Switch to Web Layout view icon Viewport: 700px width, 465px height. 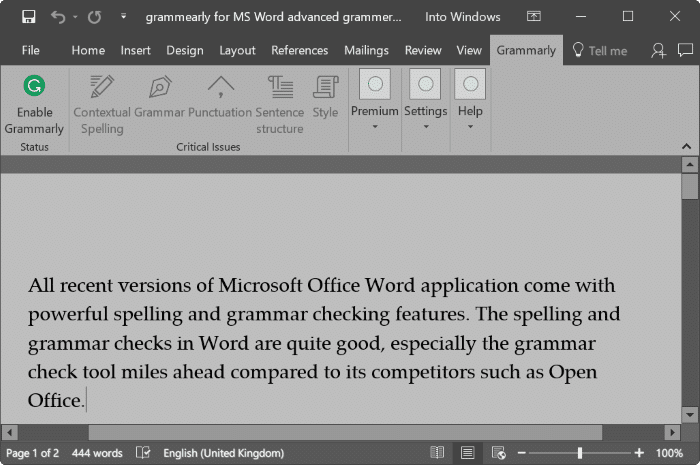pyautogui.click(x=498, y=453)
